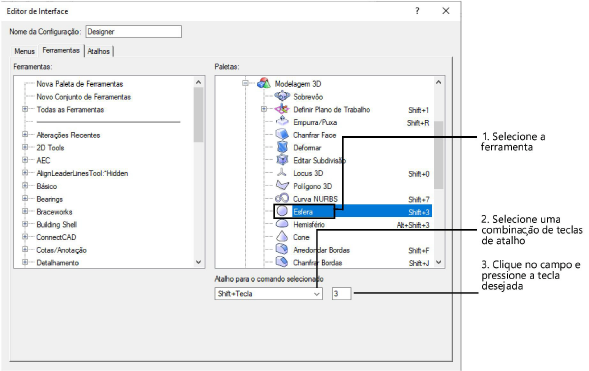Select the Sobrevôo tool icon
The height and width of the screenshot is (371, 589).
[x=282, y=96]
